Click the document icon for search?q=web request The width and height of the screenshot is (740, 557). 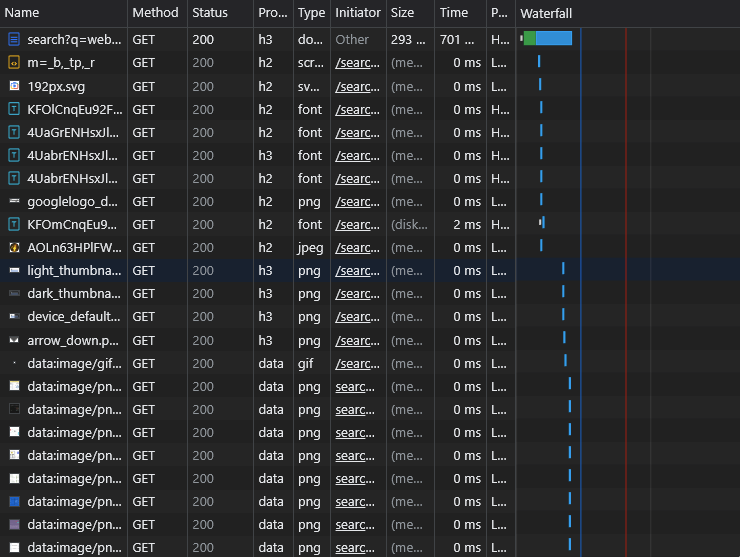click(14, 39)
